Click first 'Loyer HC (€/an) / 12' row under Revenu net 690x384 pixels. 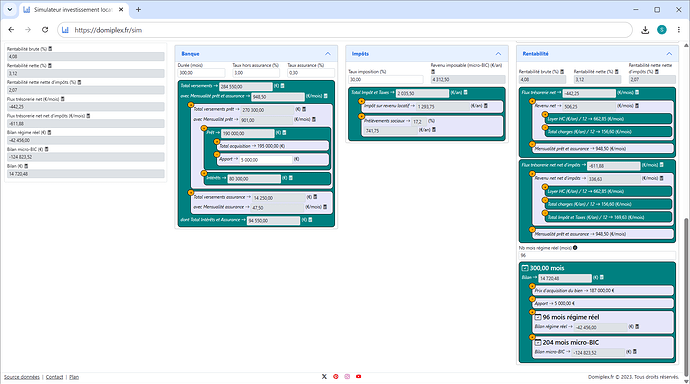608,119
